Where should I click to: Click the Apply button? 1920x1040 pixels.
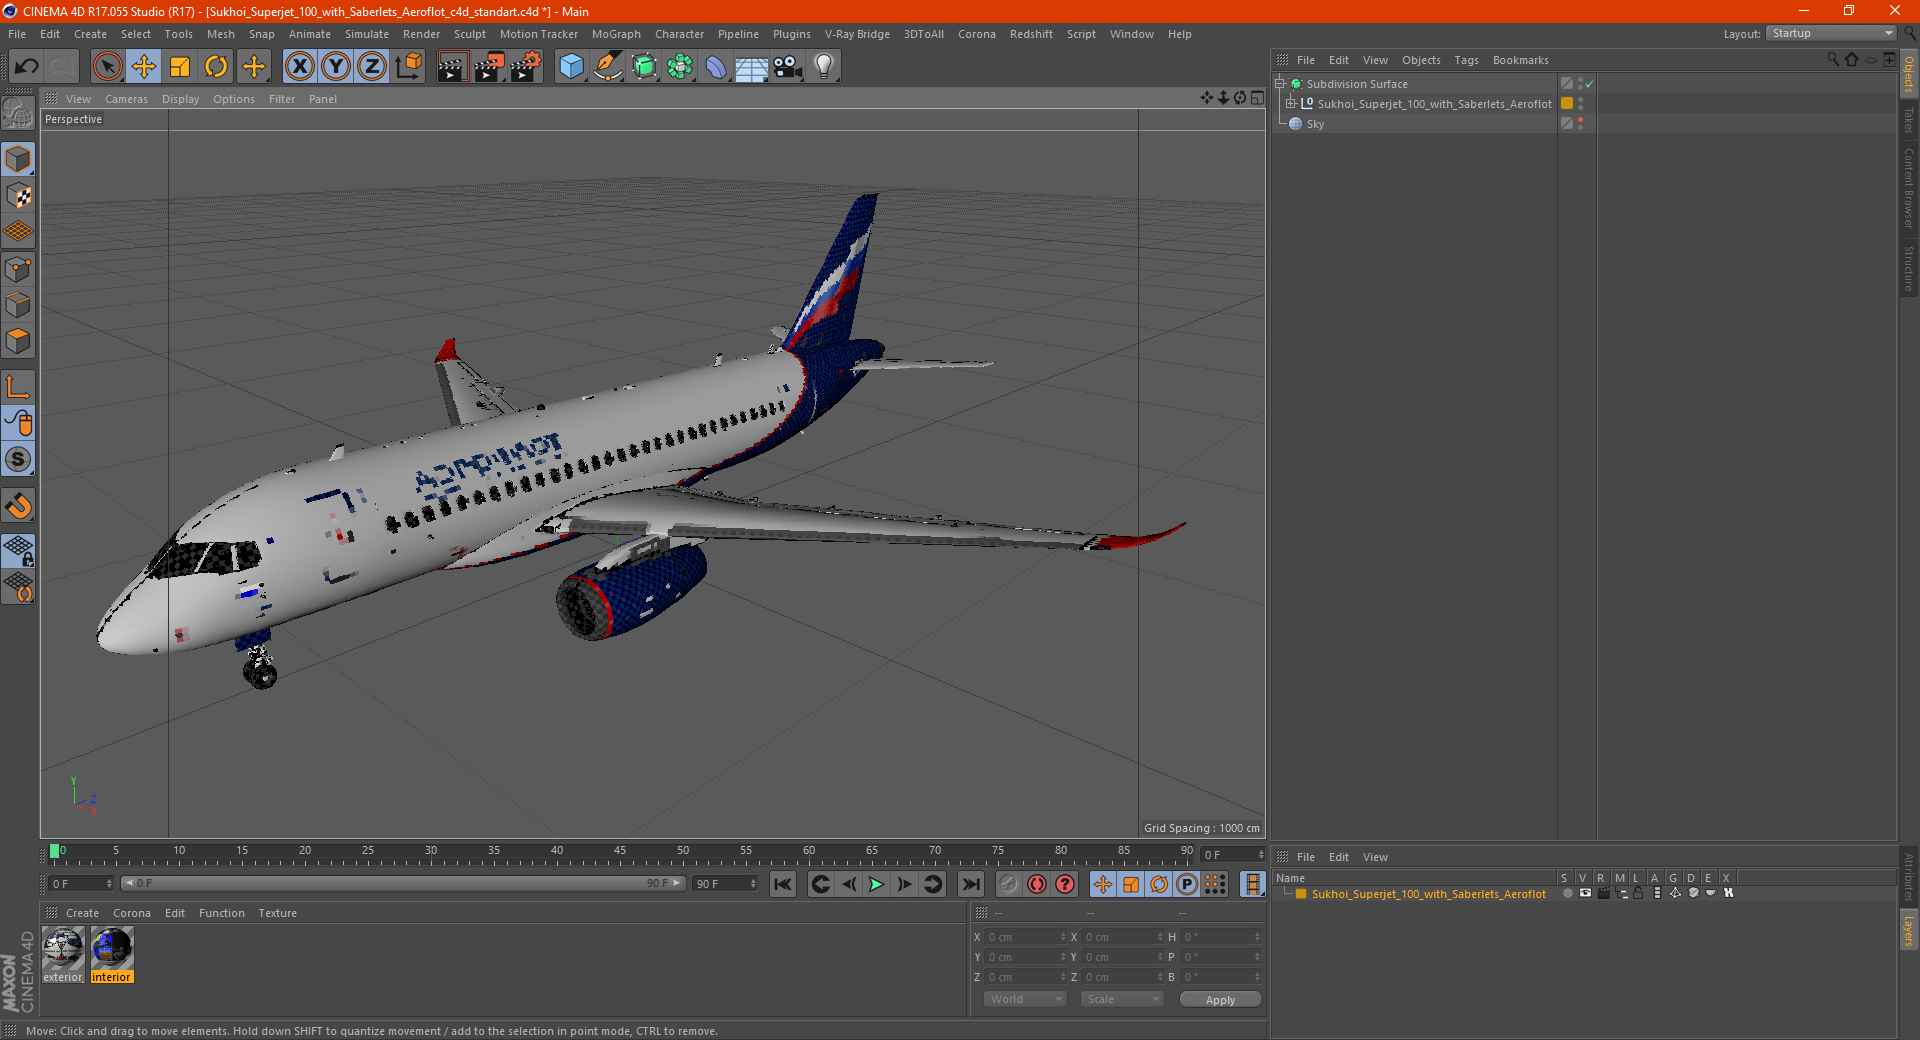tap(1220, 999)
